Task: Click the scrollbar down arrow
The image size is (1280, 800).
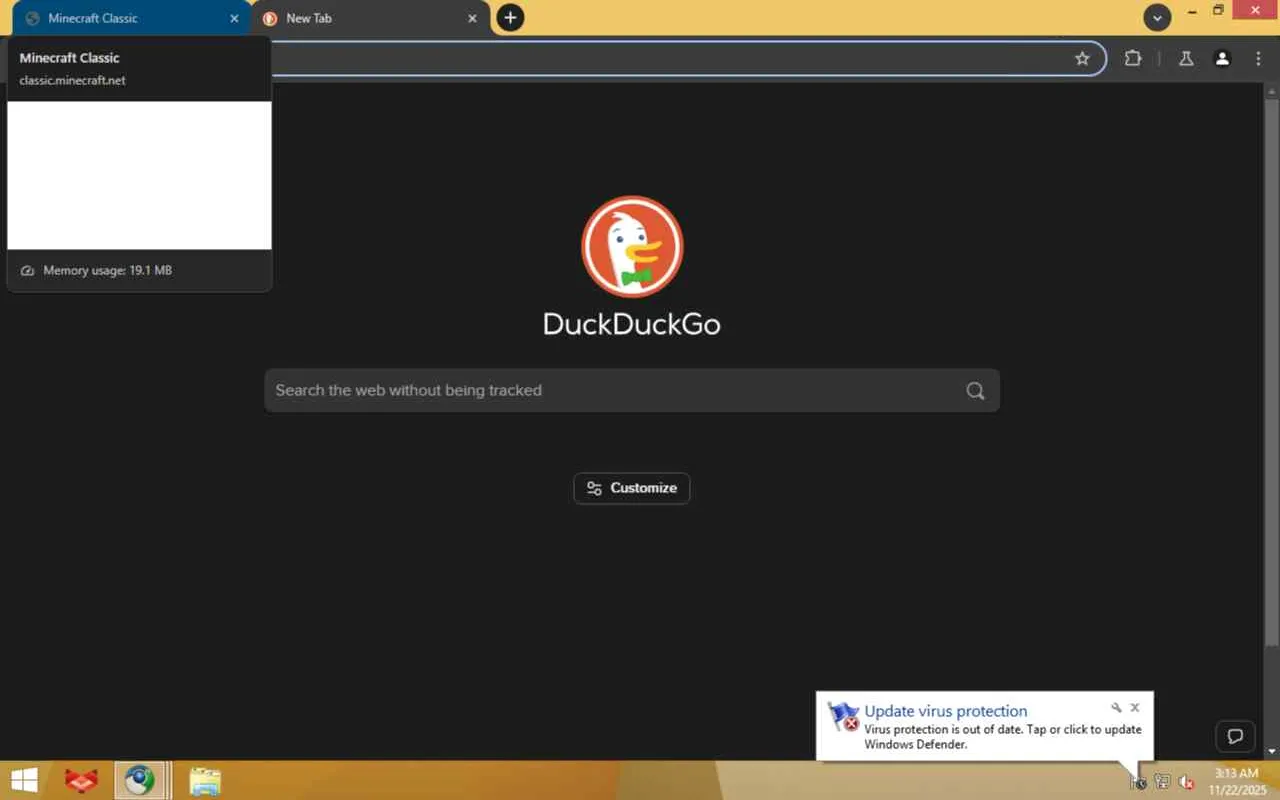Action: click(1272, 750)
